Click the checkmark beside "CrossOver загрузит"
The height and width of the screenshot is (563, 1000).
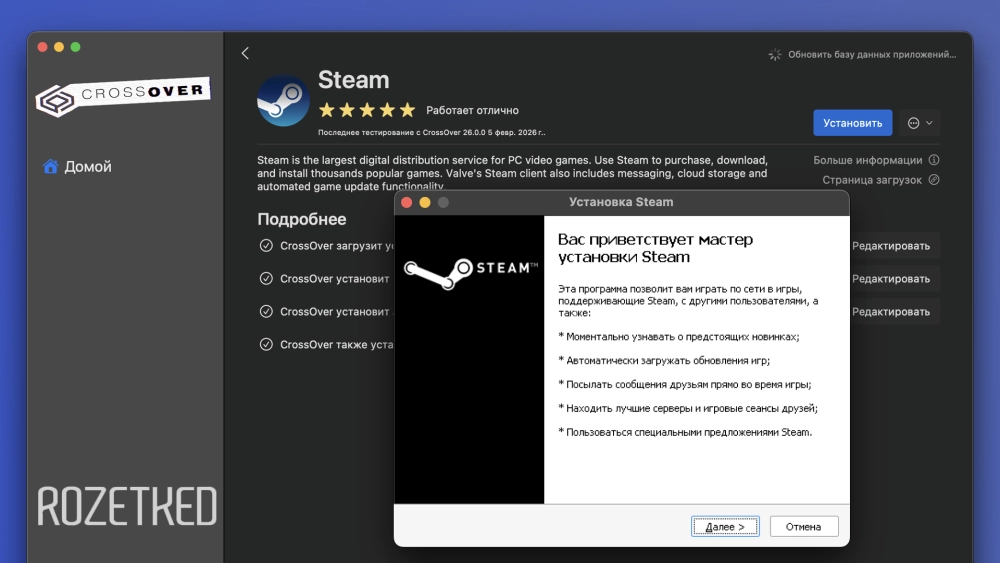266,245
